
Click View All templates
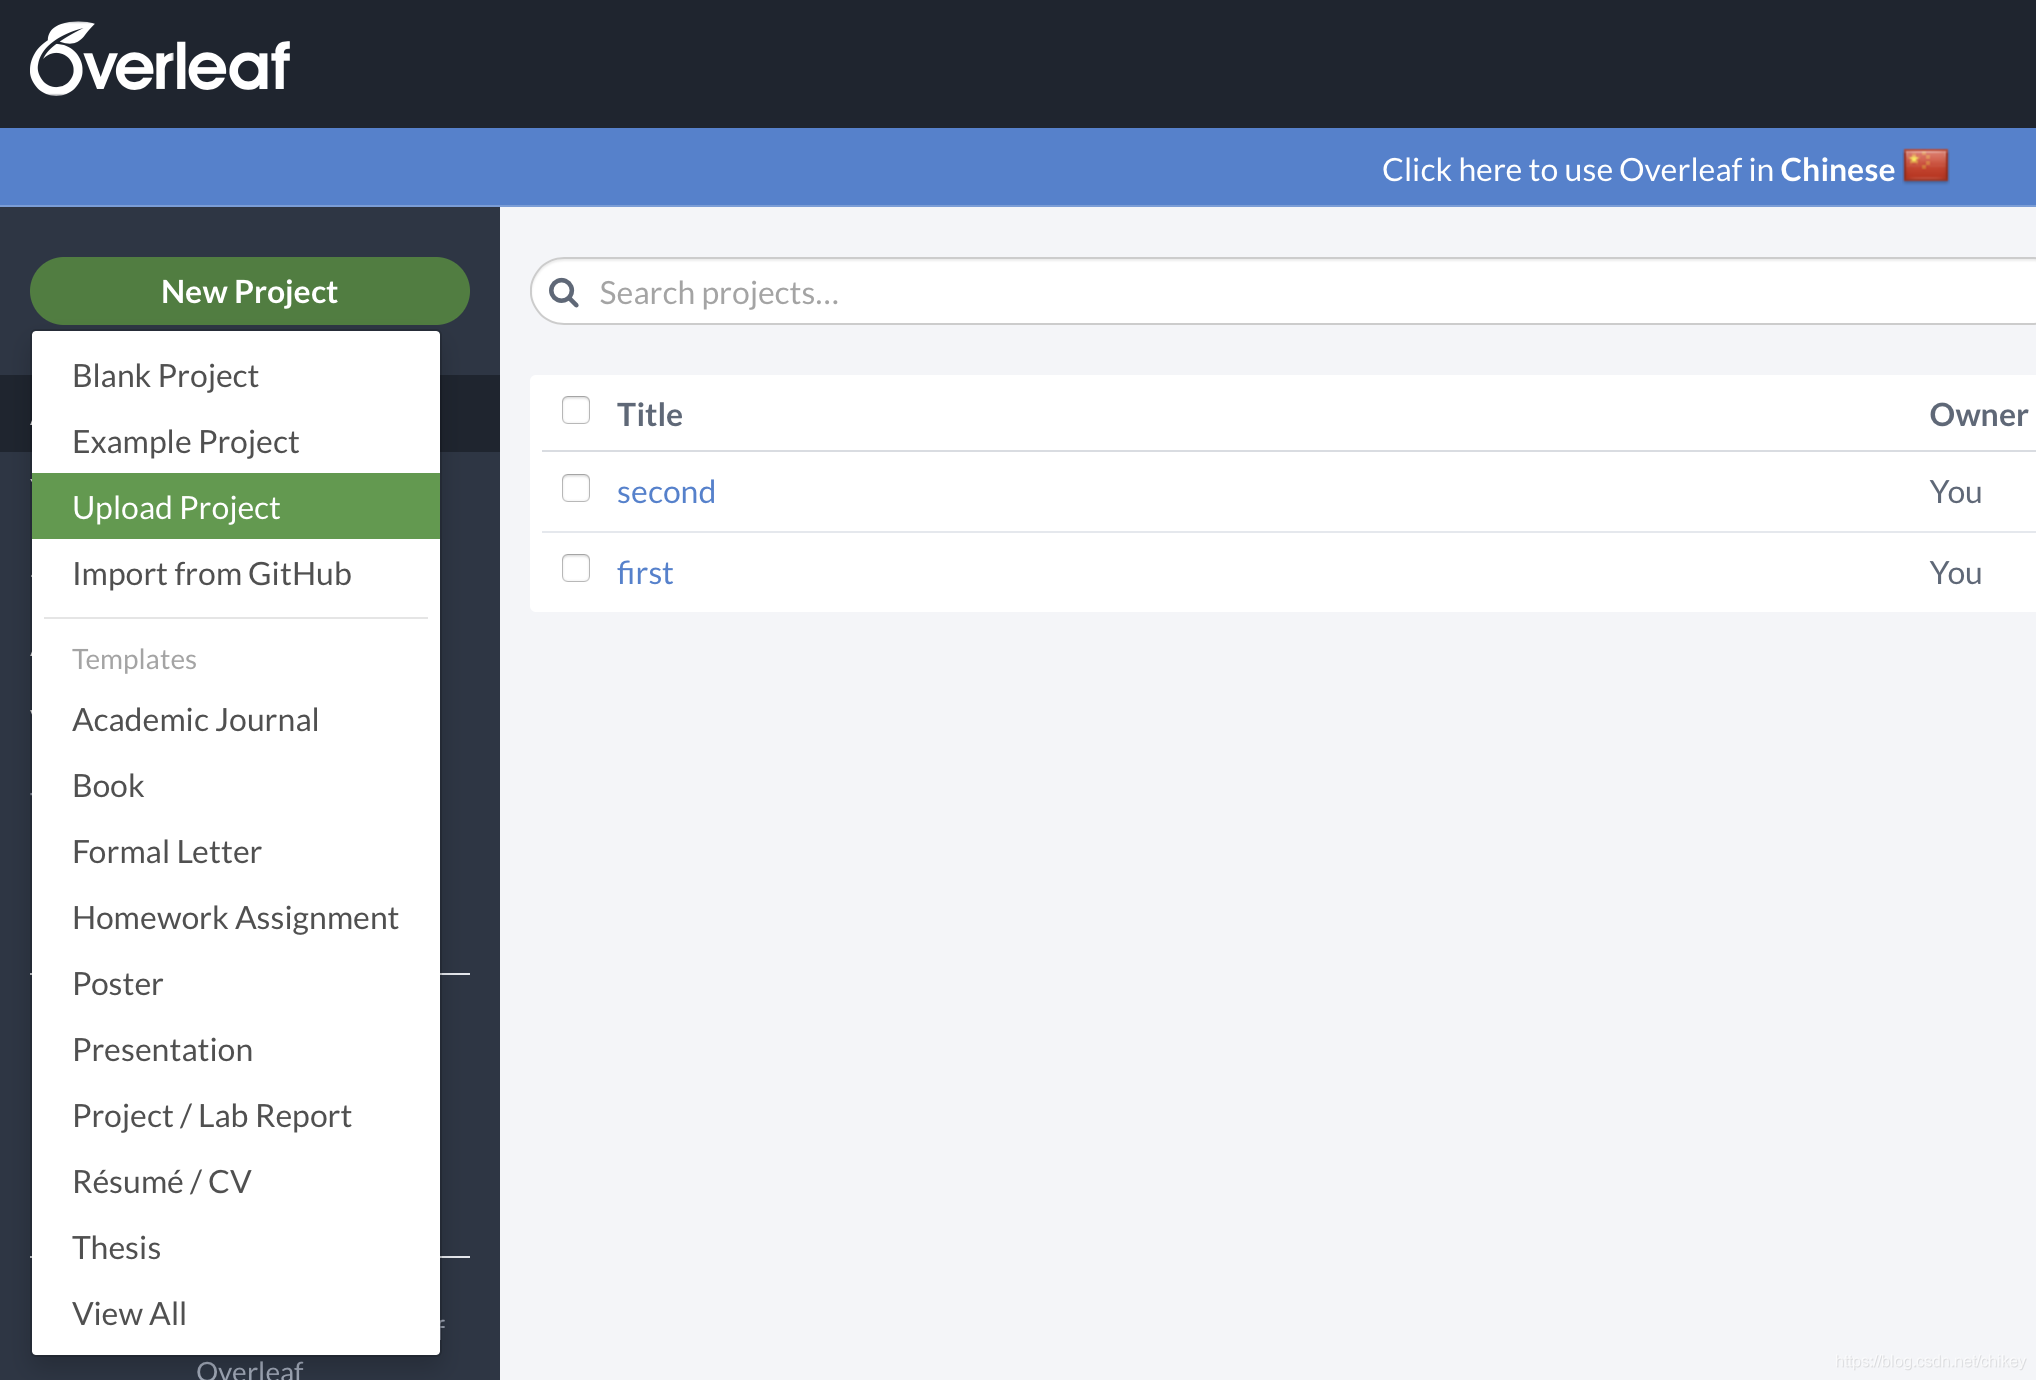(130, 1314)
